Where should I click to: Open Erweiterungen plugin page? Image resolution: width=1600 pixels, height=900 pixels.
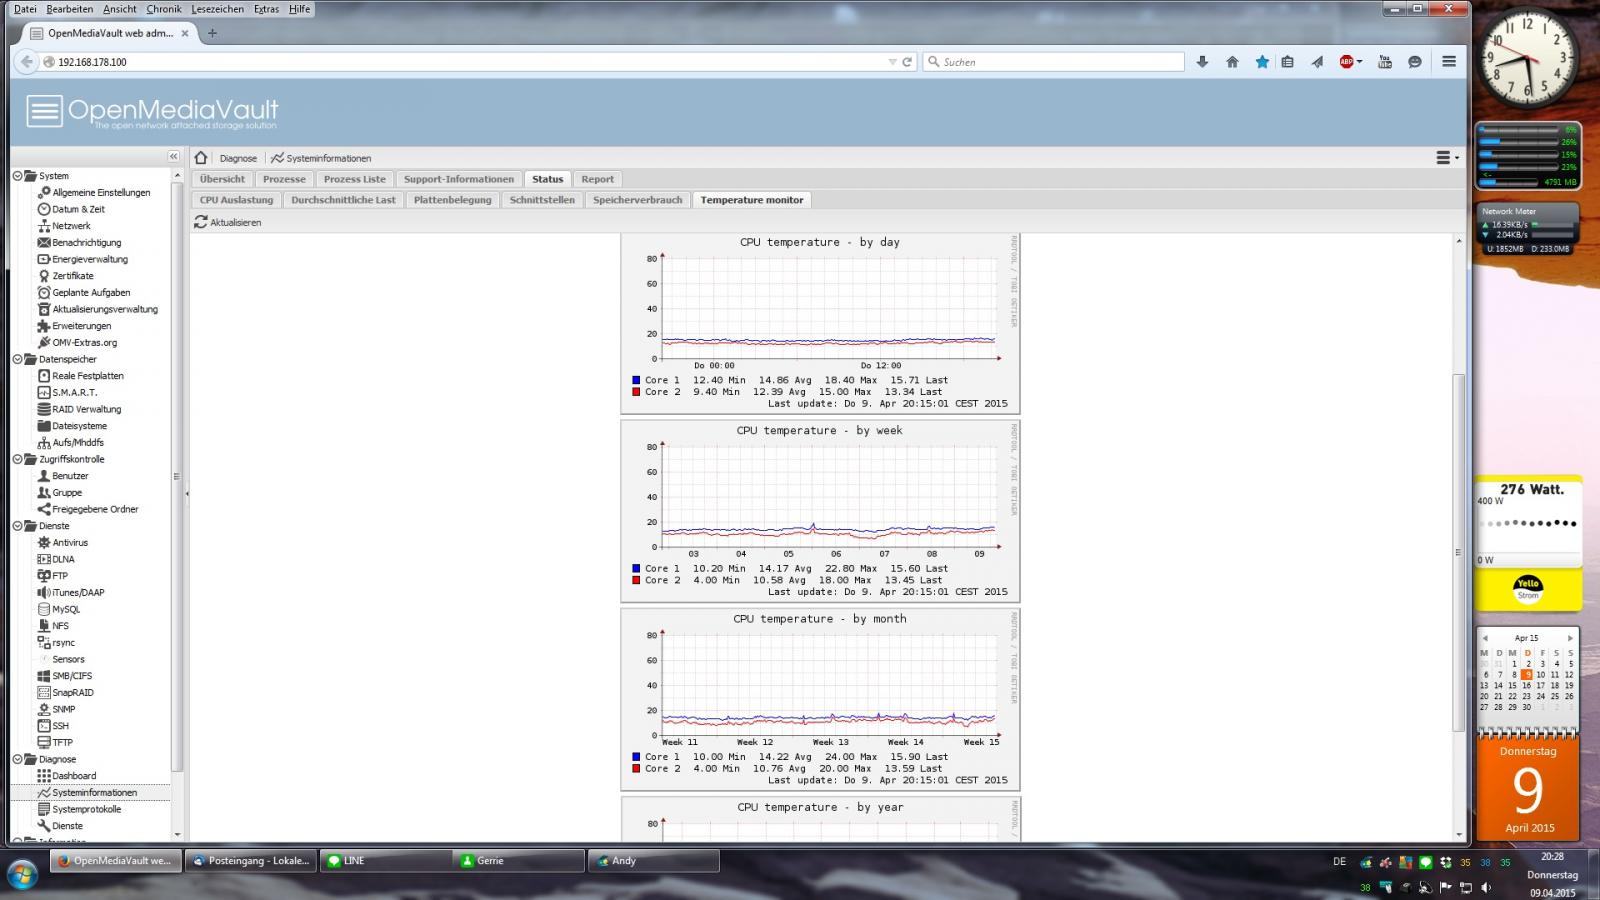(x=81, y=326)
